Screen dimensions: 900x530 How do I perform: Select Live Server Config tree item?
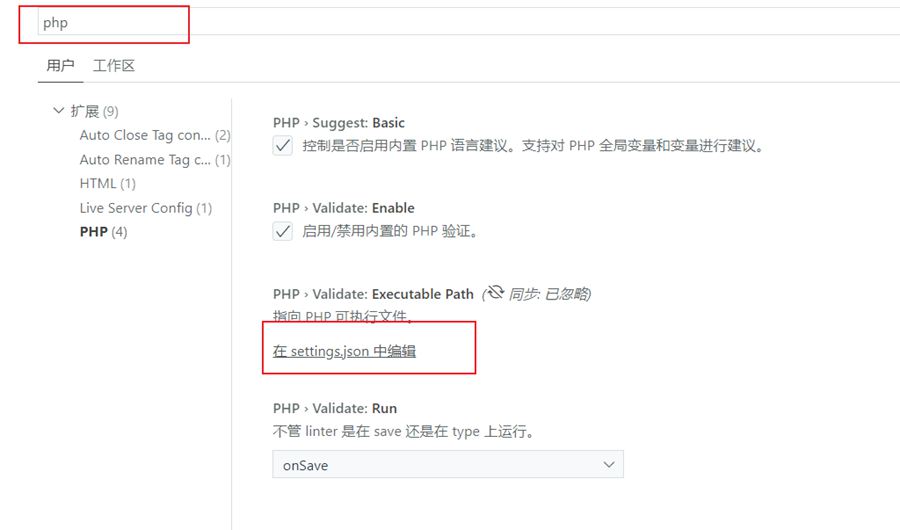(x=146, y=208)
